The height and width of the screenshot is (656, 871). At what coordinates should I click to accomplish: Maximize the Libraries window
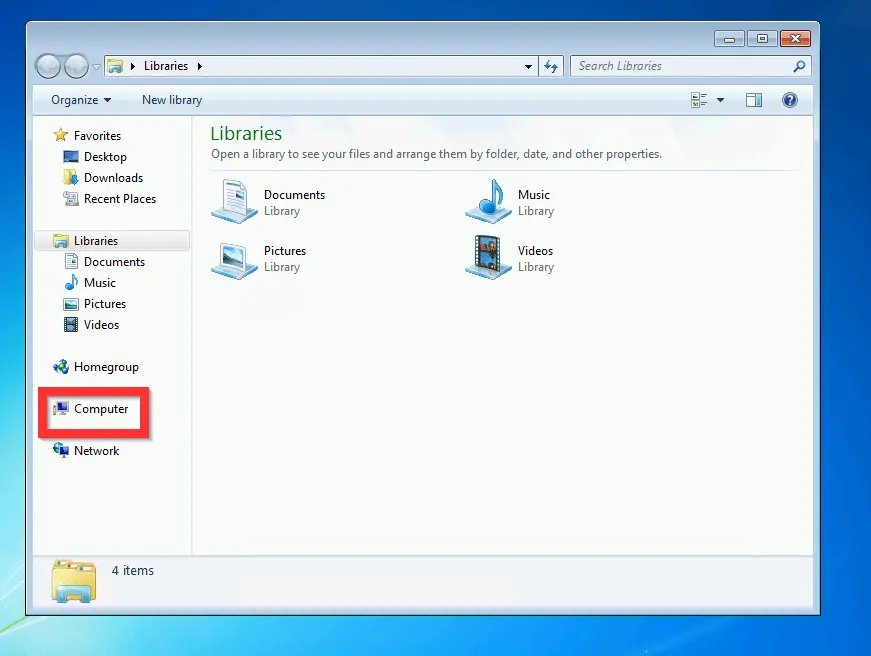pos(762,39)
